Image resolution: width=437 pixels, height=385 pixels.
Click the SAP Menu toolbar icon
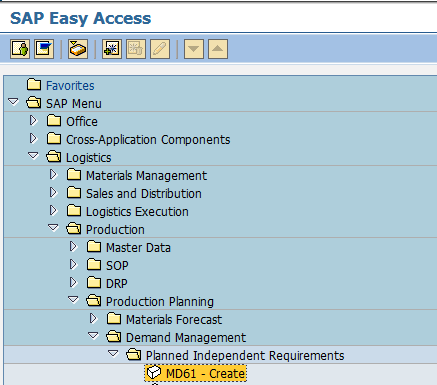(44, 49)
